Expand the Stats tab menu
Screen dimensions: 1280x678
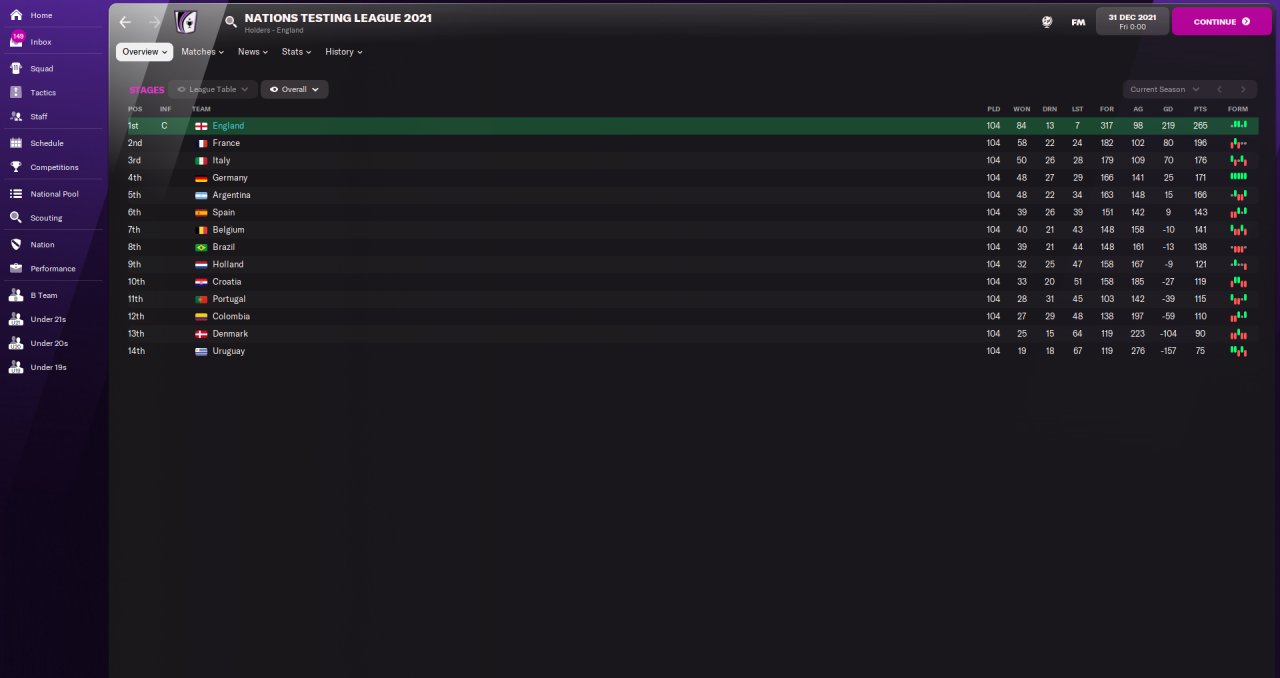pos(296,51)
